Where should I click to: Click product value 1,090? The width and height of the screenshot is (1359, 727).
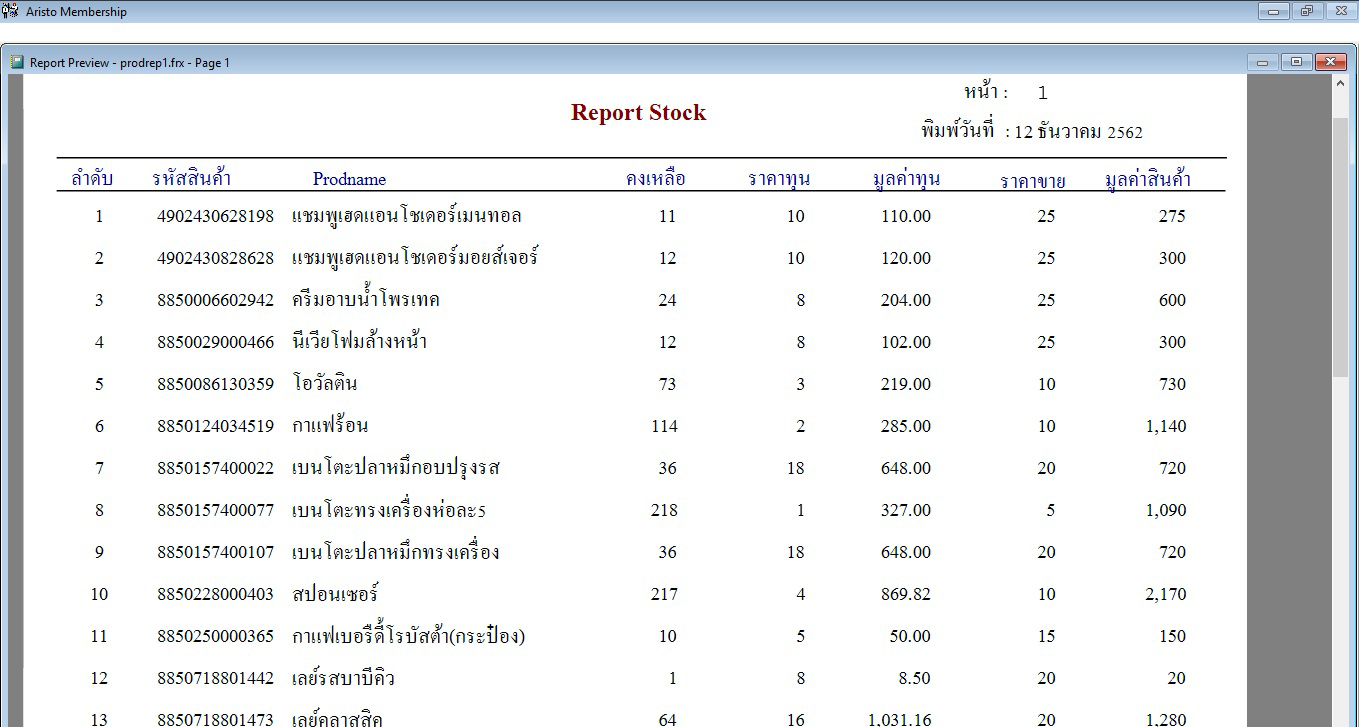pyautogui.click(x=1166, y=510)
